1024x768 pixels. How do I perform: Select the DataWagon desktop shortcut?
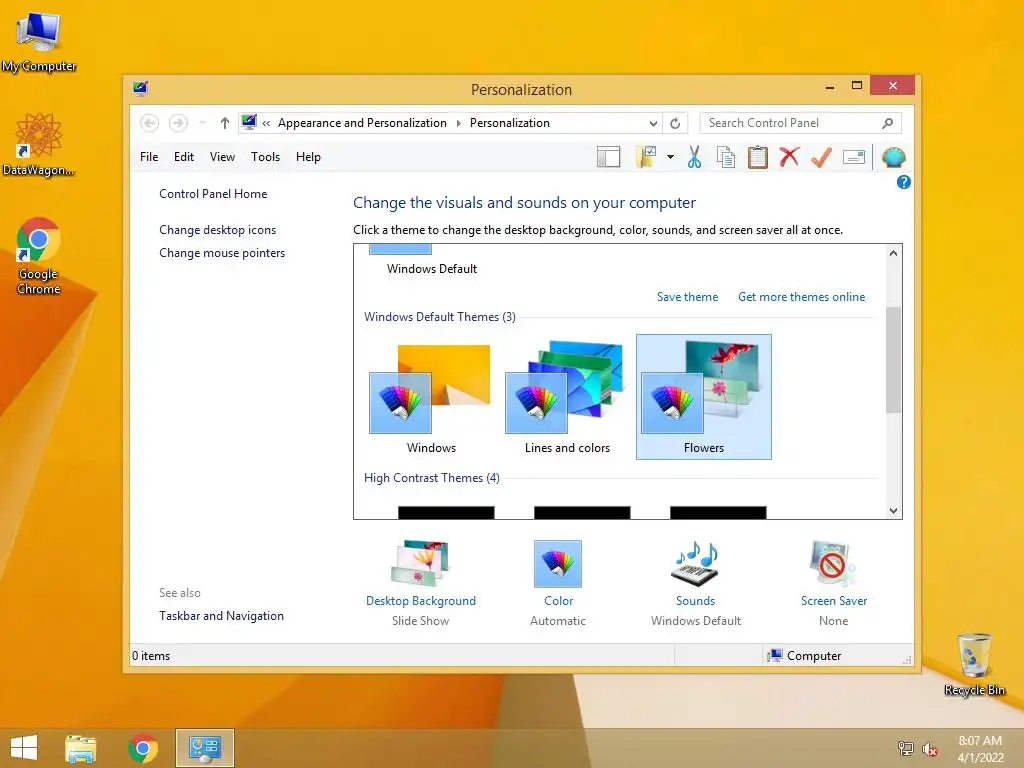click(x=39, y=144)
